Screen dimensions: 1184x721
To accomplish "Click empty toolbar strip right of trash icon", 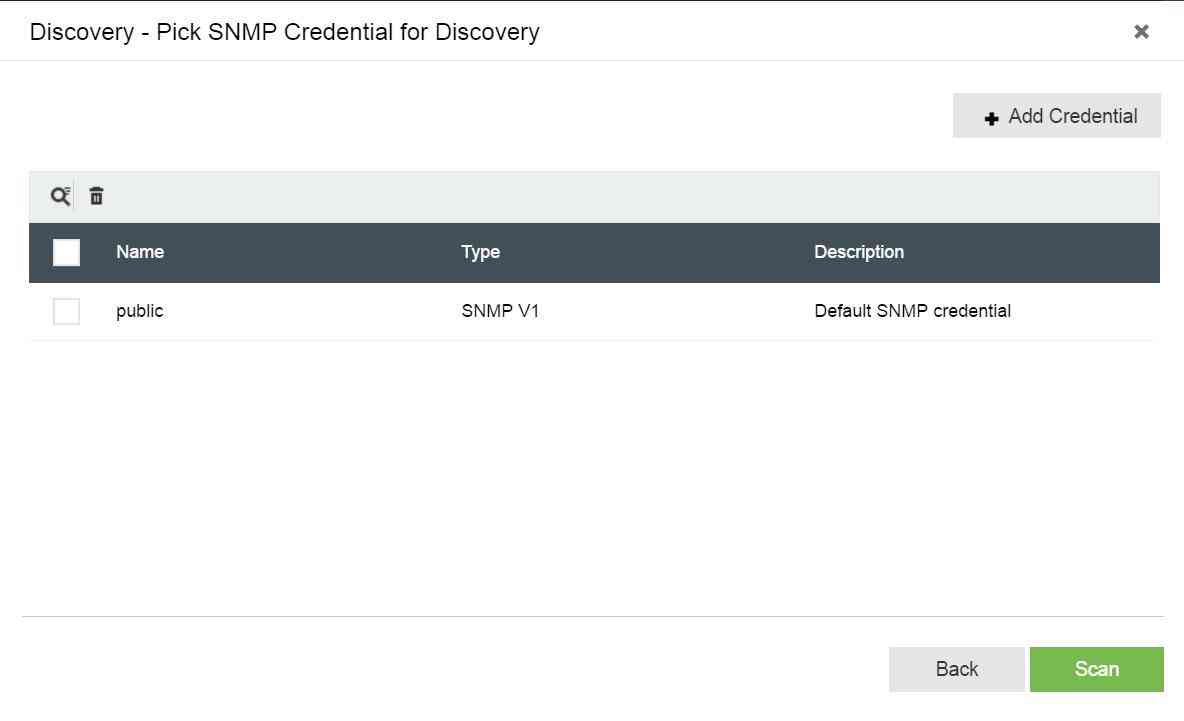I will tap(600, 196).
